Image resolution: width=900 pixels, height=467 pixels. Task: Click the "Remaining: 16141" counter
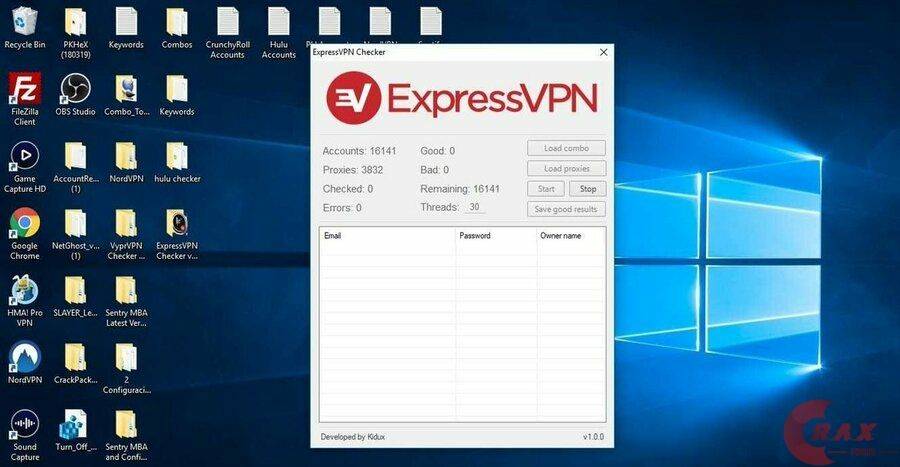[x=460, y=189]
